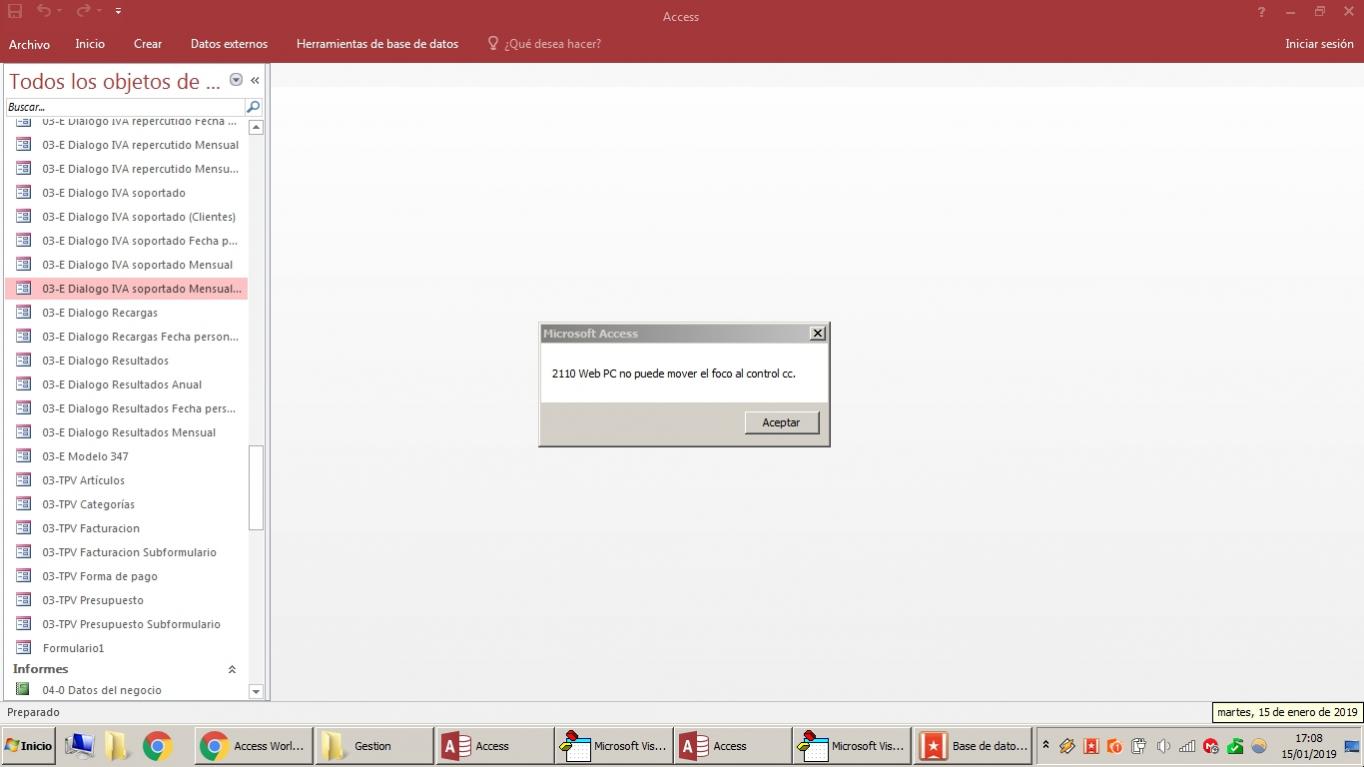Switch to the Crear ribbon tab
1364x767 pixels.
click(x=148, y=44)
